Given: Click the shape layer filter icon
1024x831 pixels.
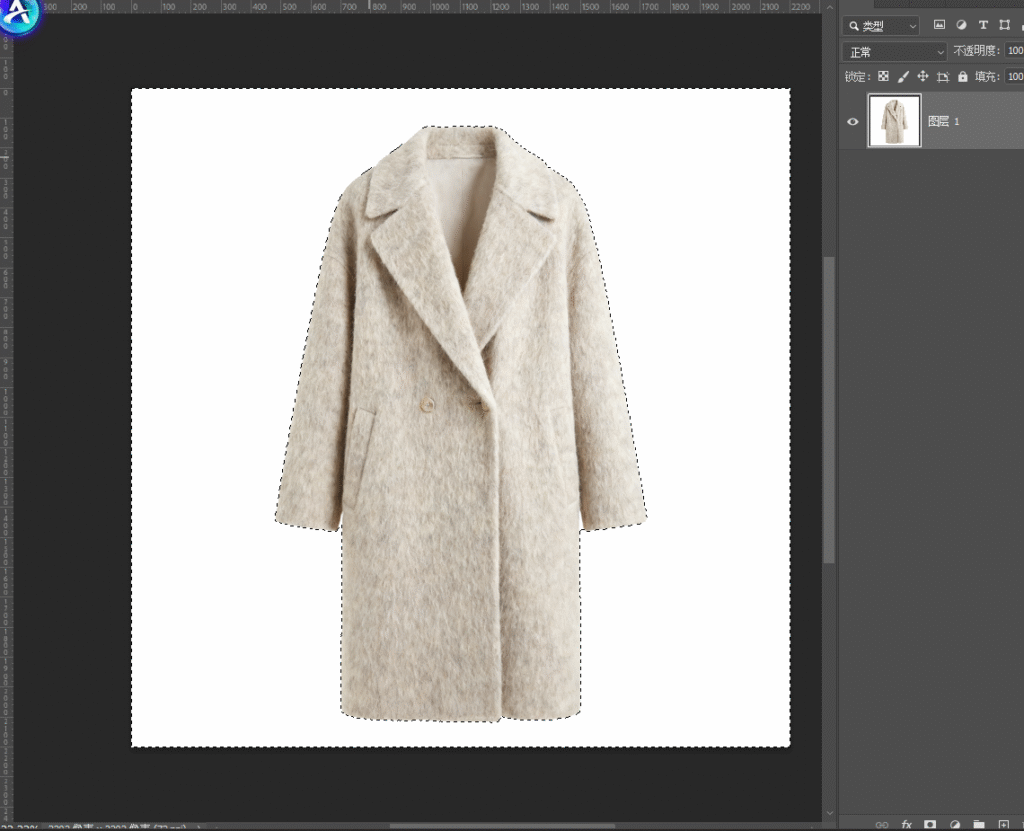Looking at the screenshot, I should (1004, 25).
